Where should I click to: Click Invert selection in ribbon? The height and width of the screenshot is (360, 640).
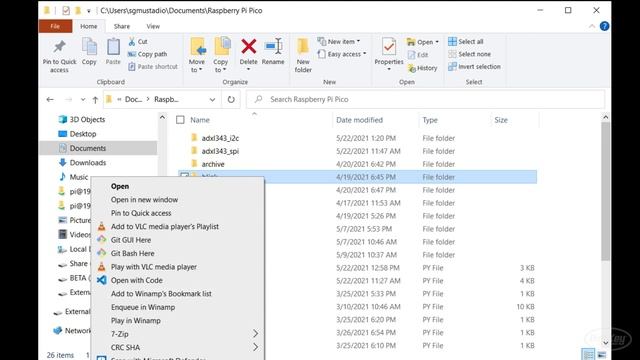(474, 67)
